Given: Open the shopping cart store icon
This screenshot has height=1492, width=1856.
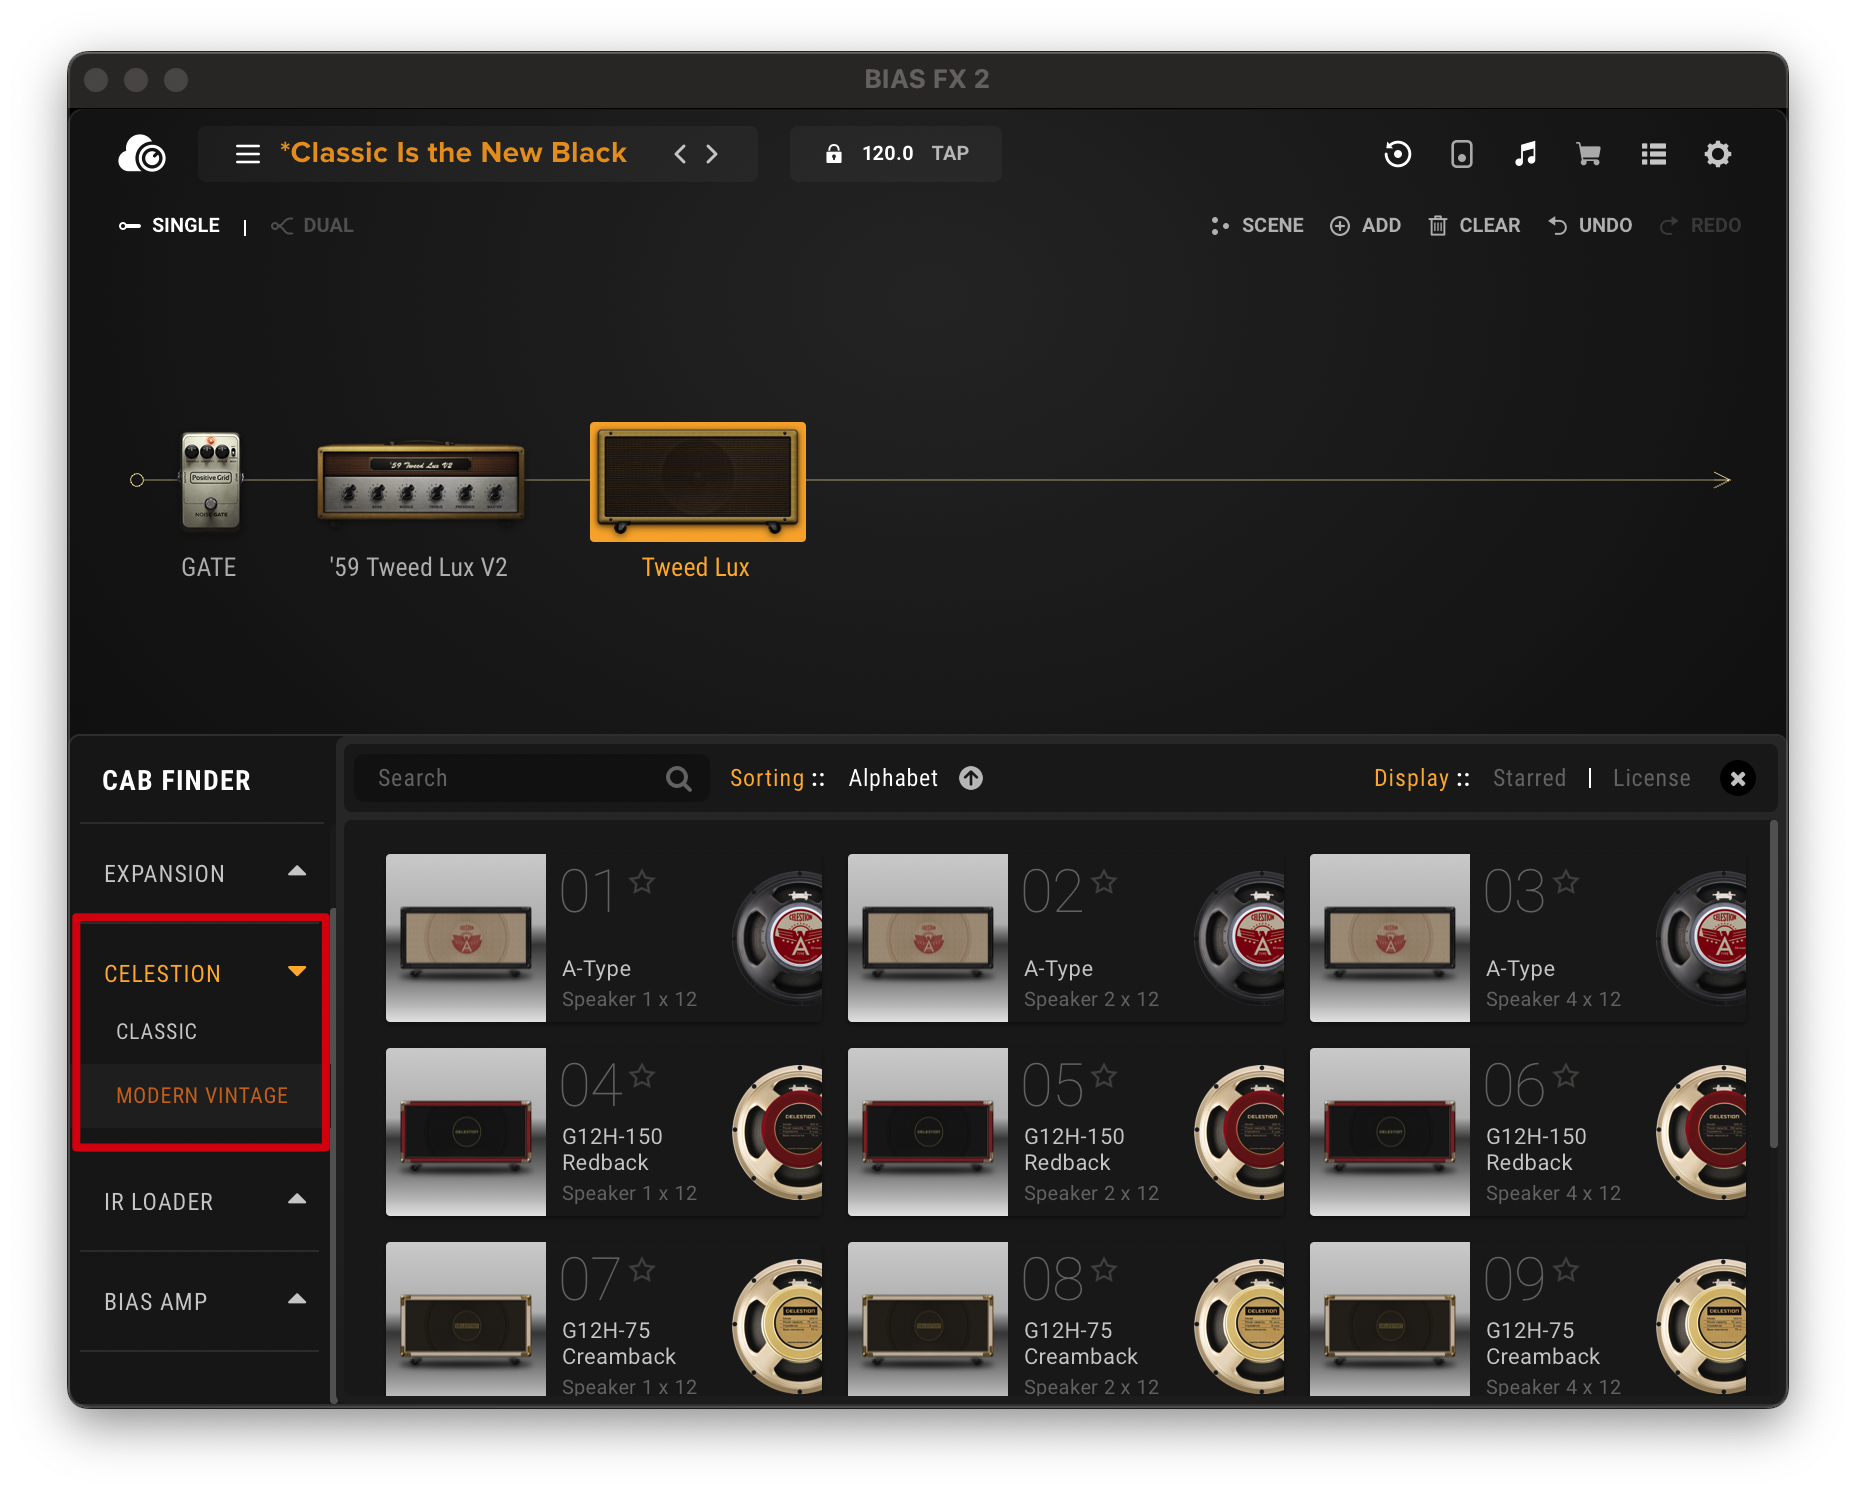Looking at the screenshot, I should 1588,154.
